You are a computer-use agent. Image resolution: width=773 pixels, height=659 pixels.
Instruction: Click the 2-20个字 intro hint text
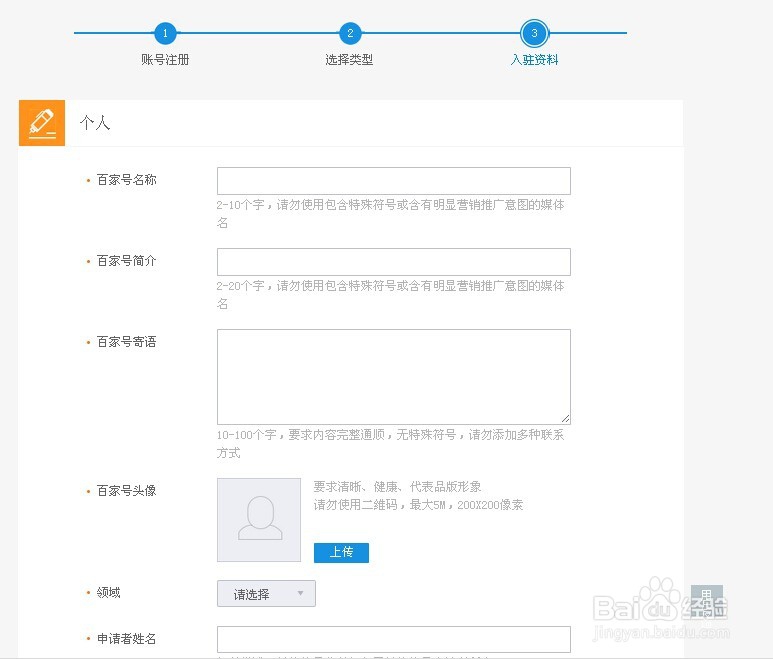click(x=390, y=294)
